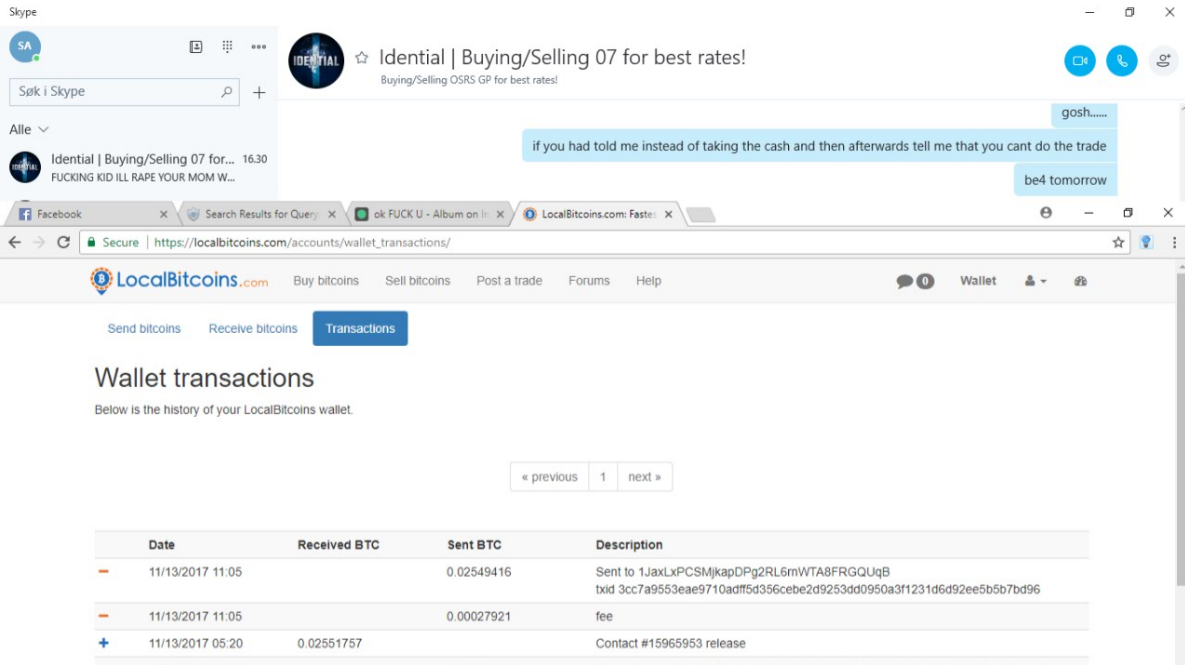Click the Secure padlock site info

pyautogui.click(x=113, y=243)
